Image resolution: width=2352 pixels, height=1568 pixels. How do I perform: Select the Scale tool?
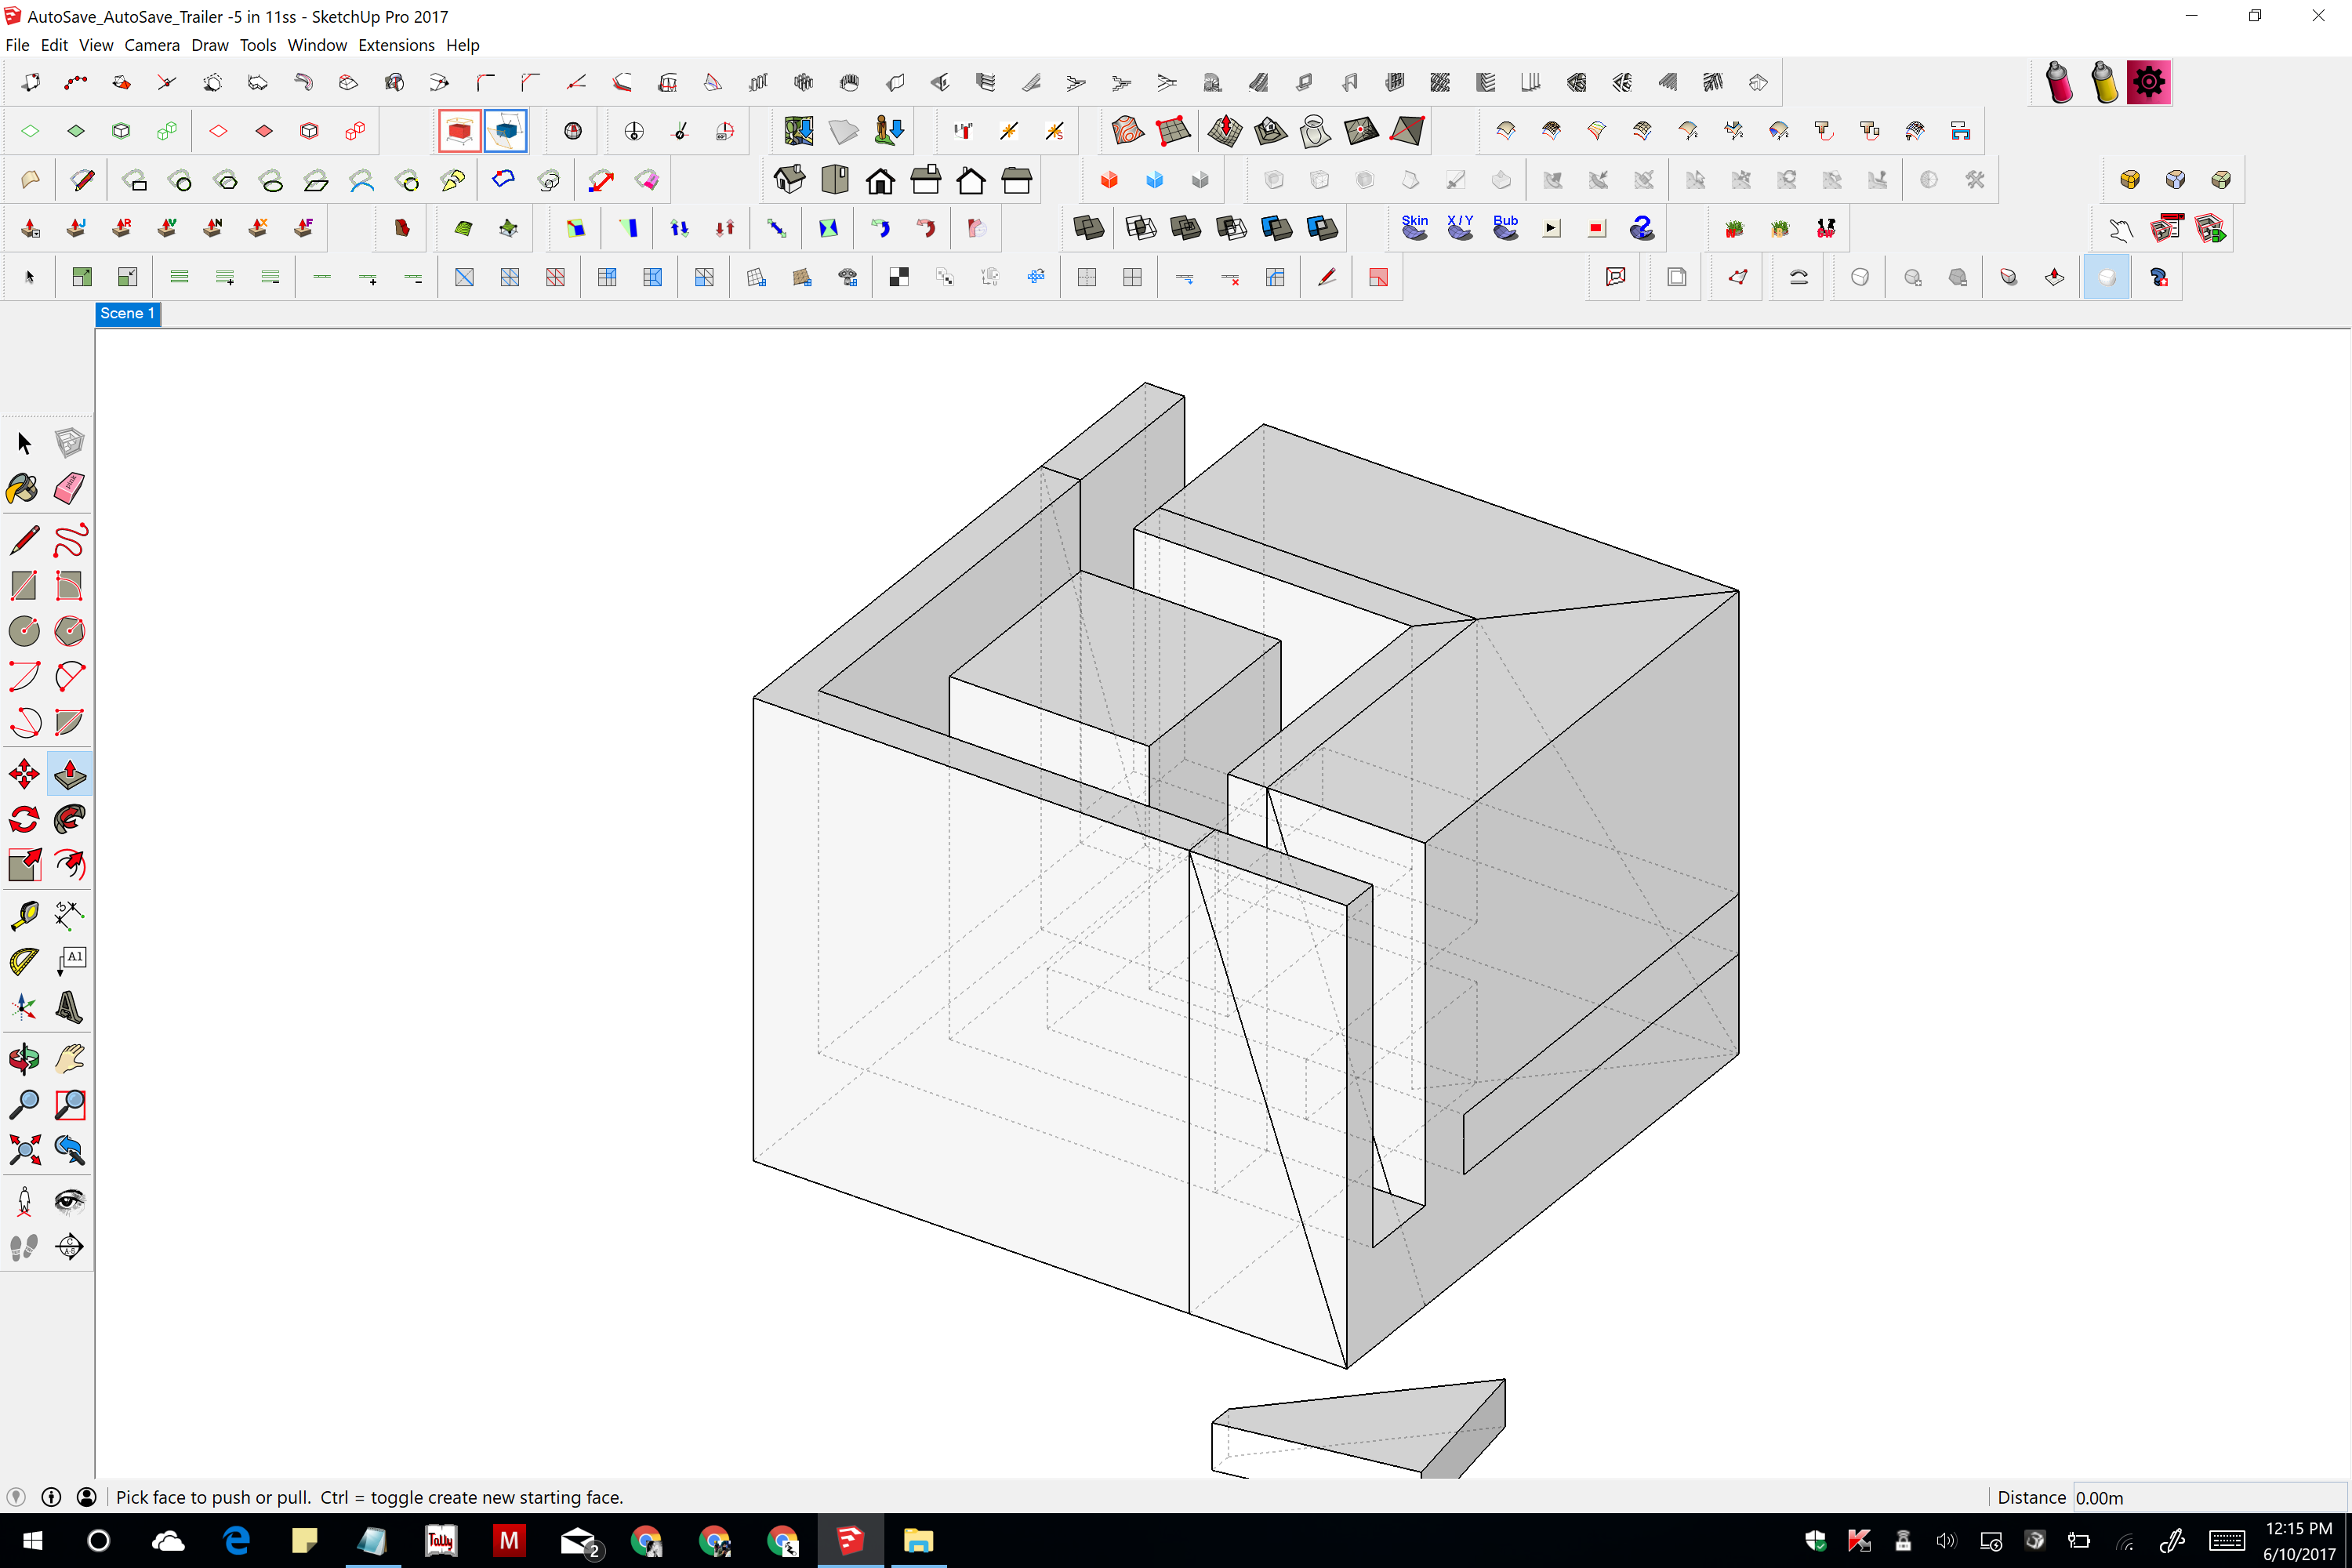(x=24, y=864)
